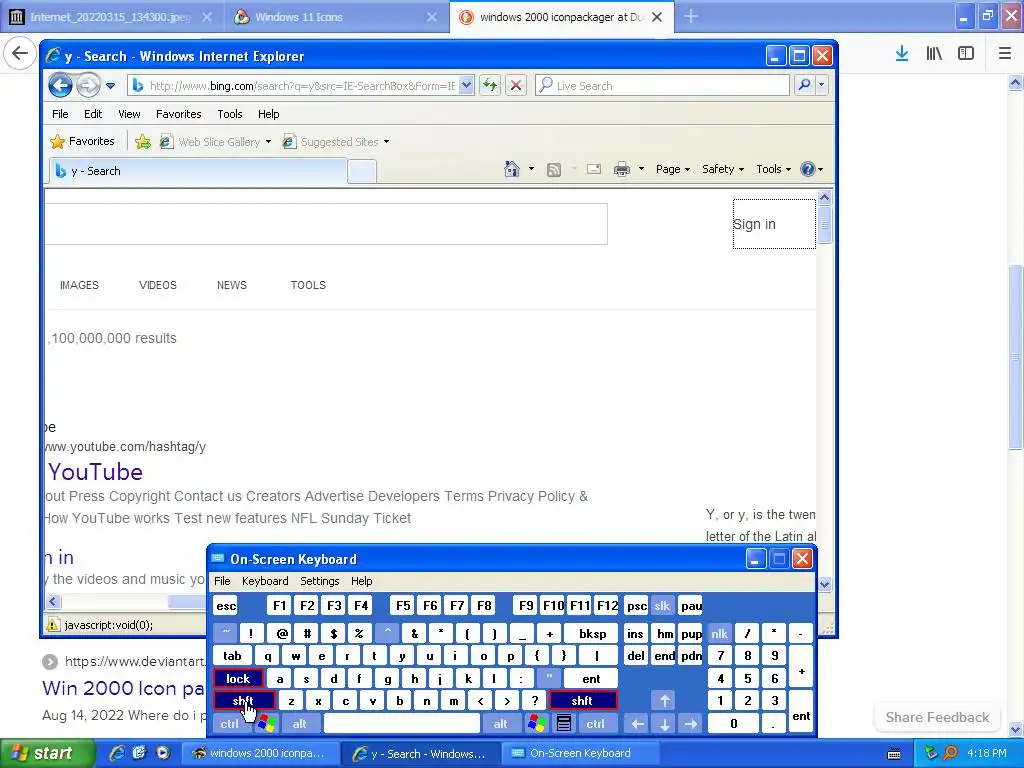
Task: Open search provider dropdown arrow
Action: click(x=822, y=85)
